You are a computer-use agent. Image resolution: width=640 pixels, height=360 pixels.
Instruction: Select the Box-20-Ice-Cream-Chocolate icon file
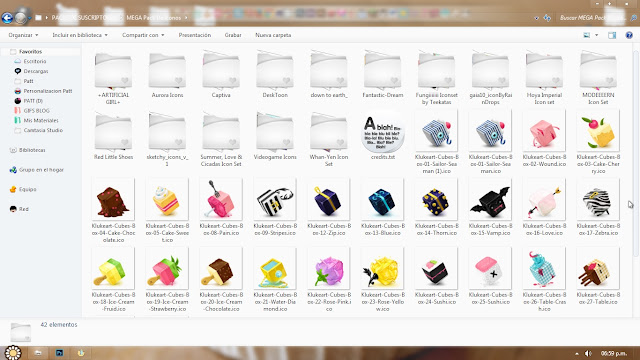[221, 280]
